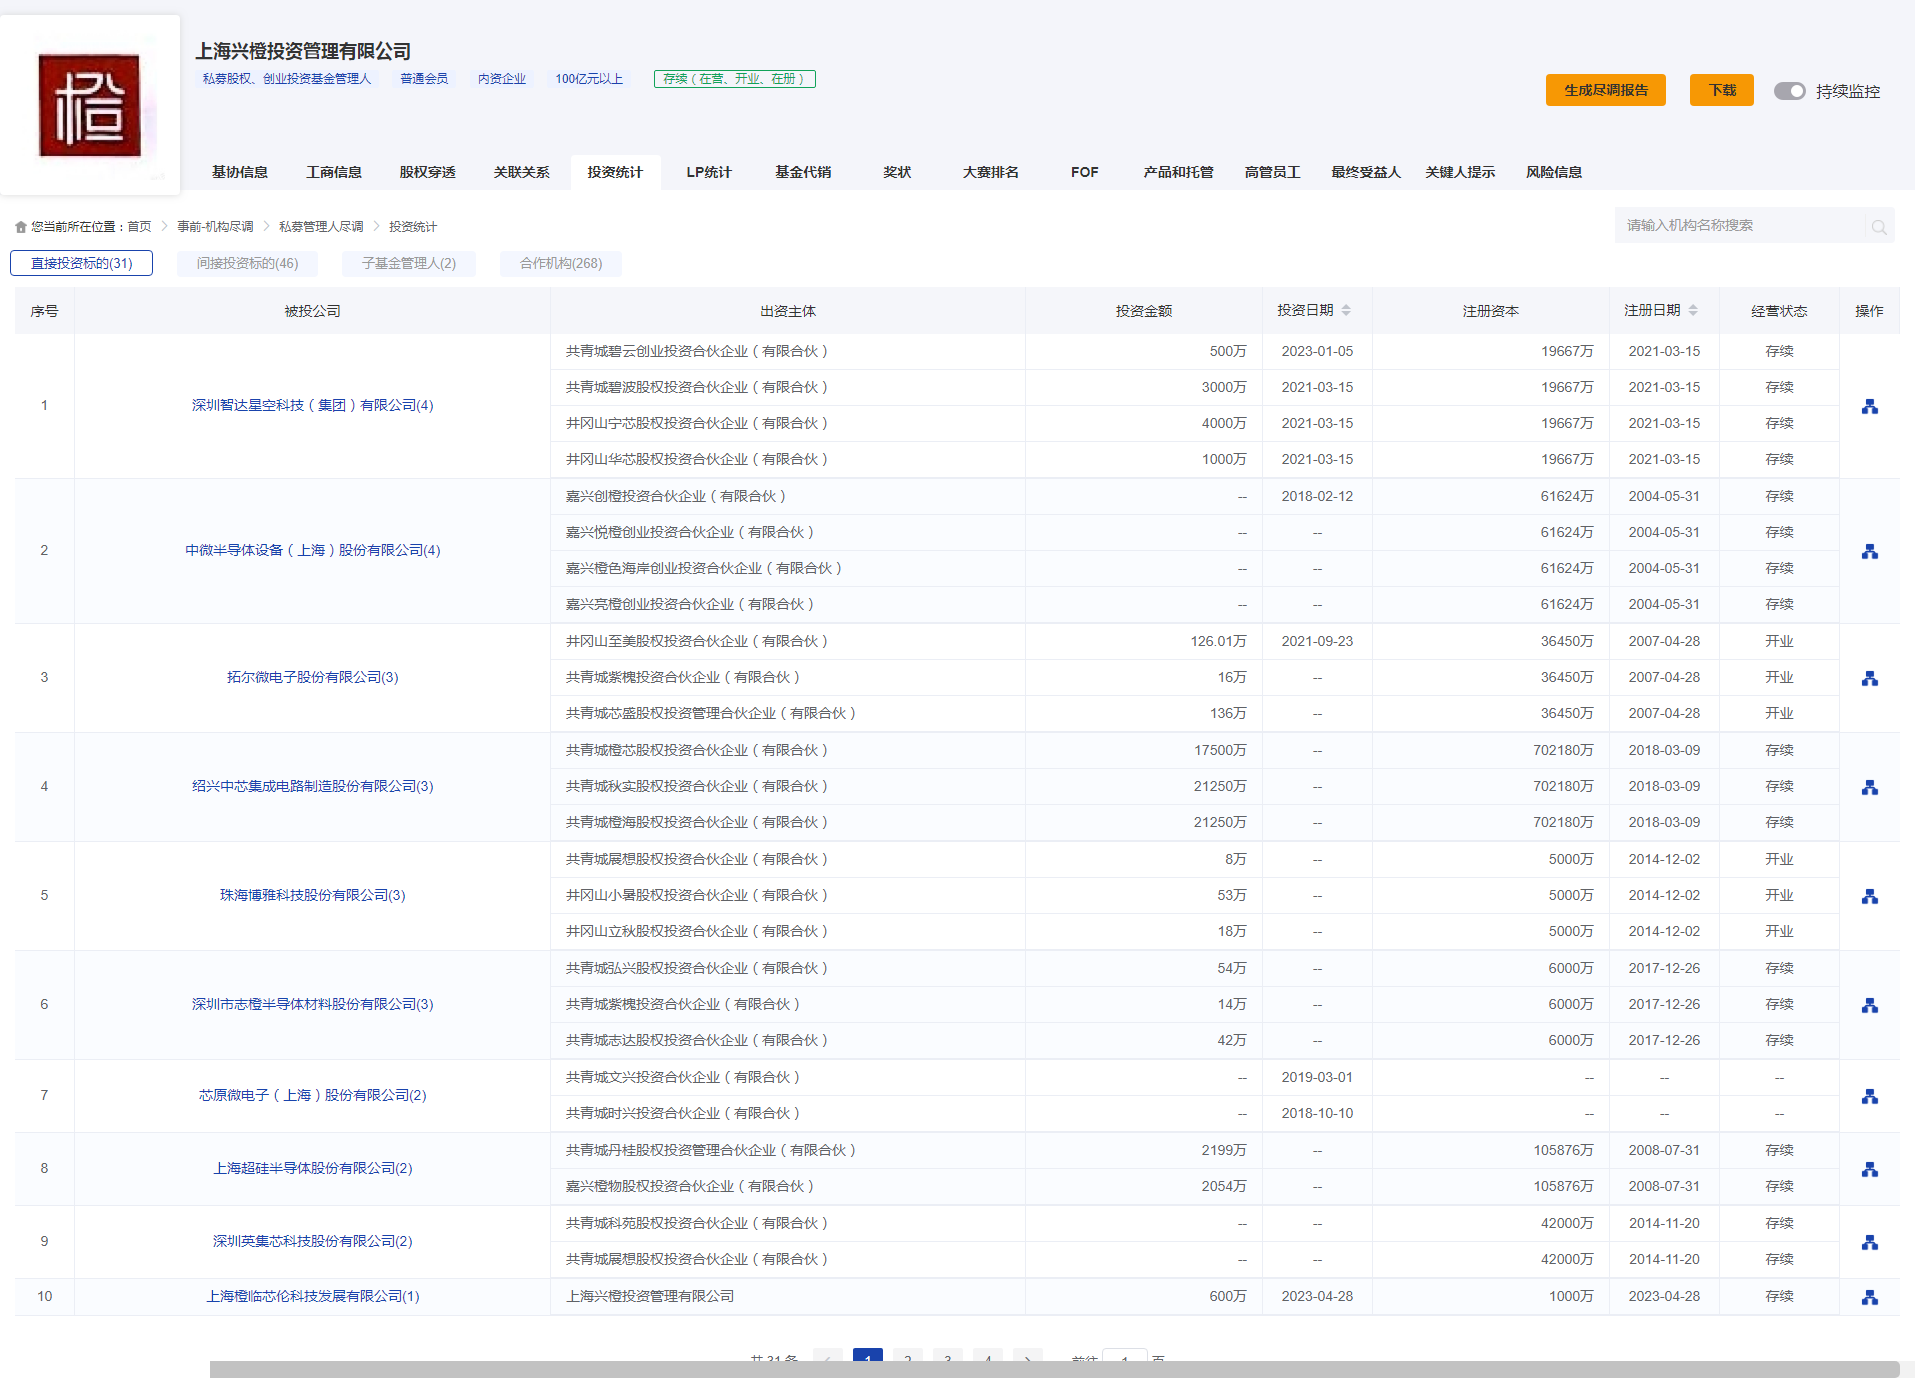Image resolution: width=1915 pixels, height=1378 pixels.
Task: Open 上海超硅半导体股份有限公司 company link
Action: (312, 1168)
